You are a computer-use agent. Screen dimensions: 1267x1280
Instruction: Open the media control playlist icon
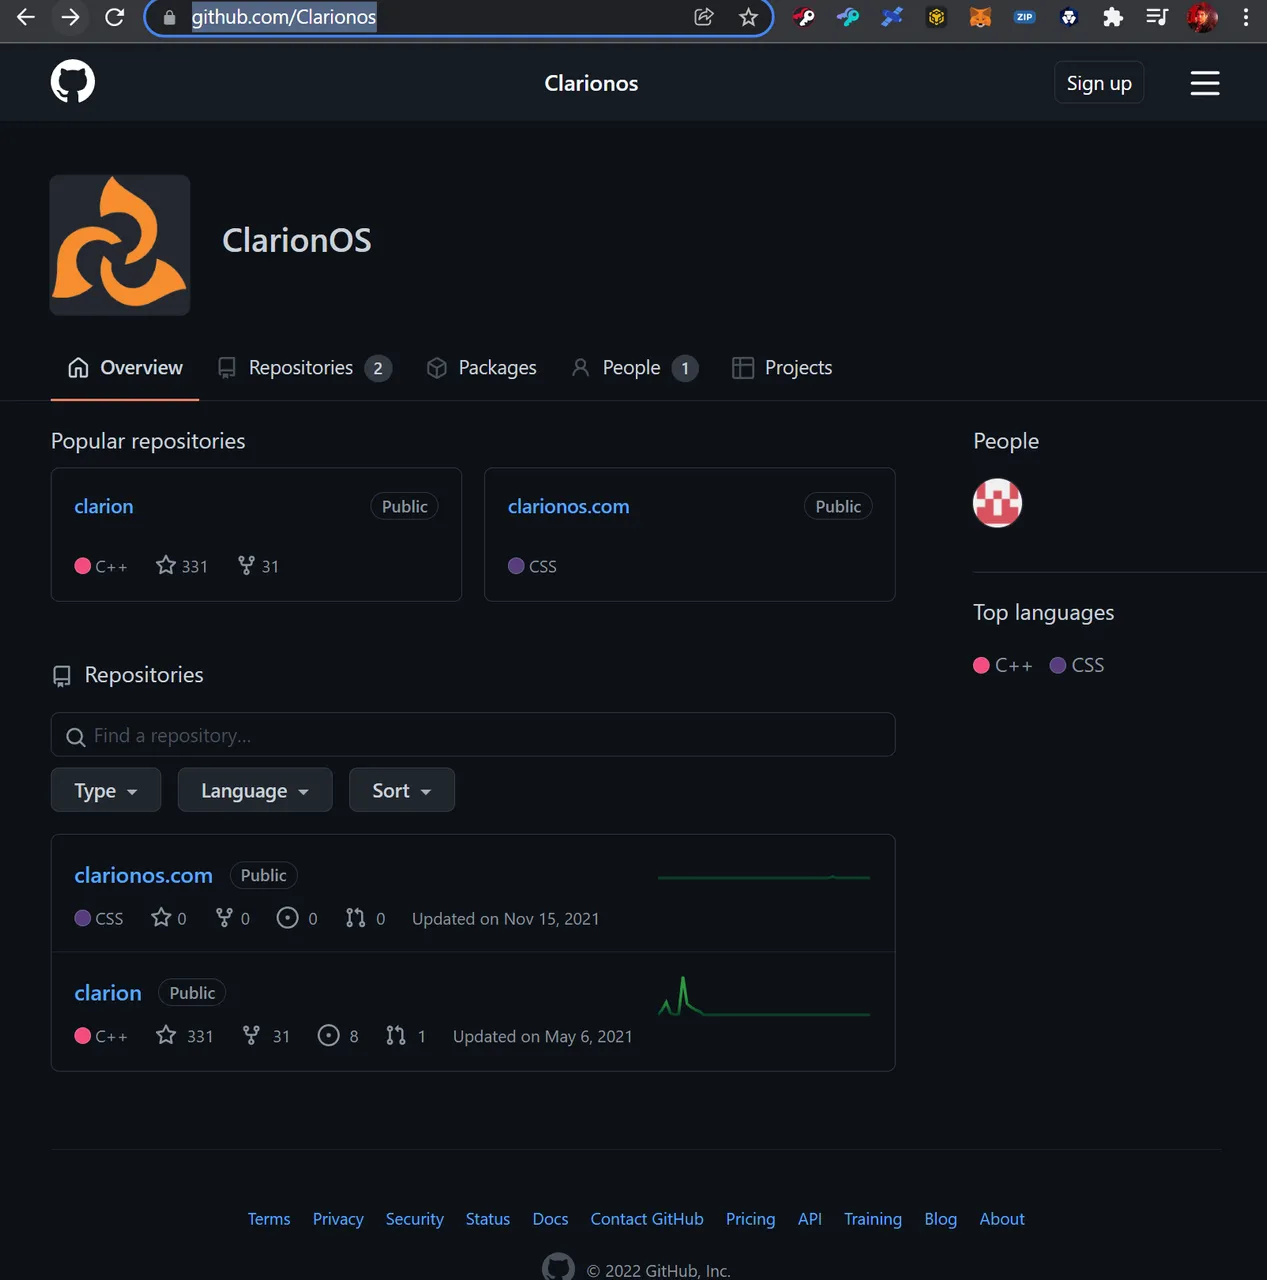coord(1157,17)
